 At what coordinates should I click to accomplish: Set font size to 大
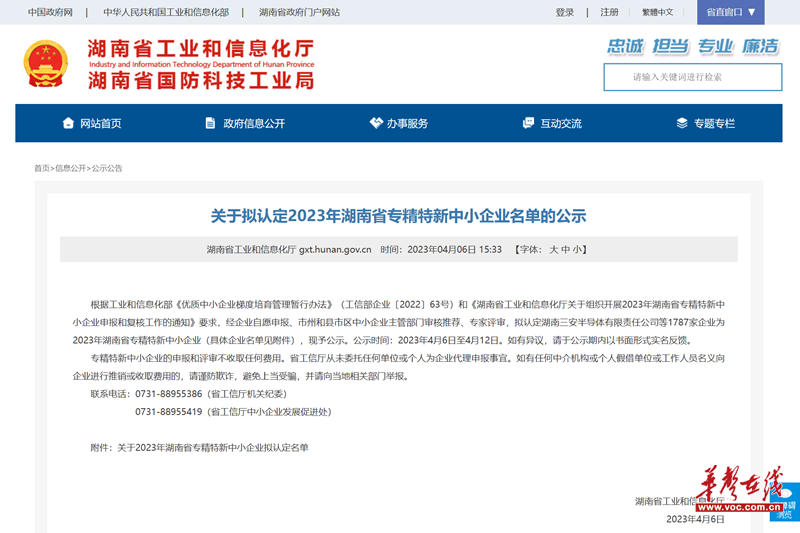554,249
